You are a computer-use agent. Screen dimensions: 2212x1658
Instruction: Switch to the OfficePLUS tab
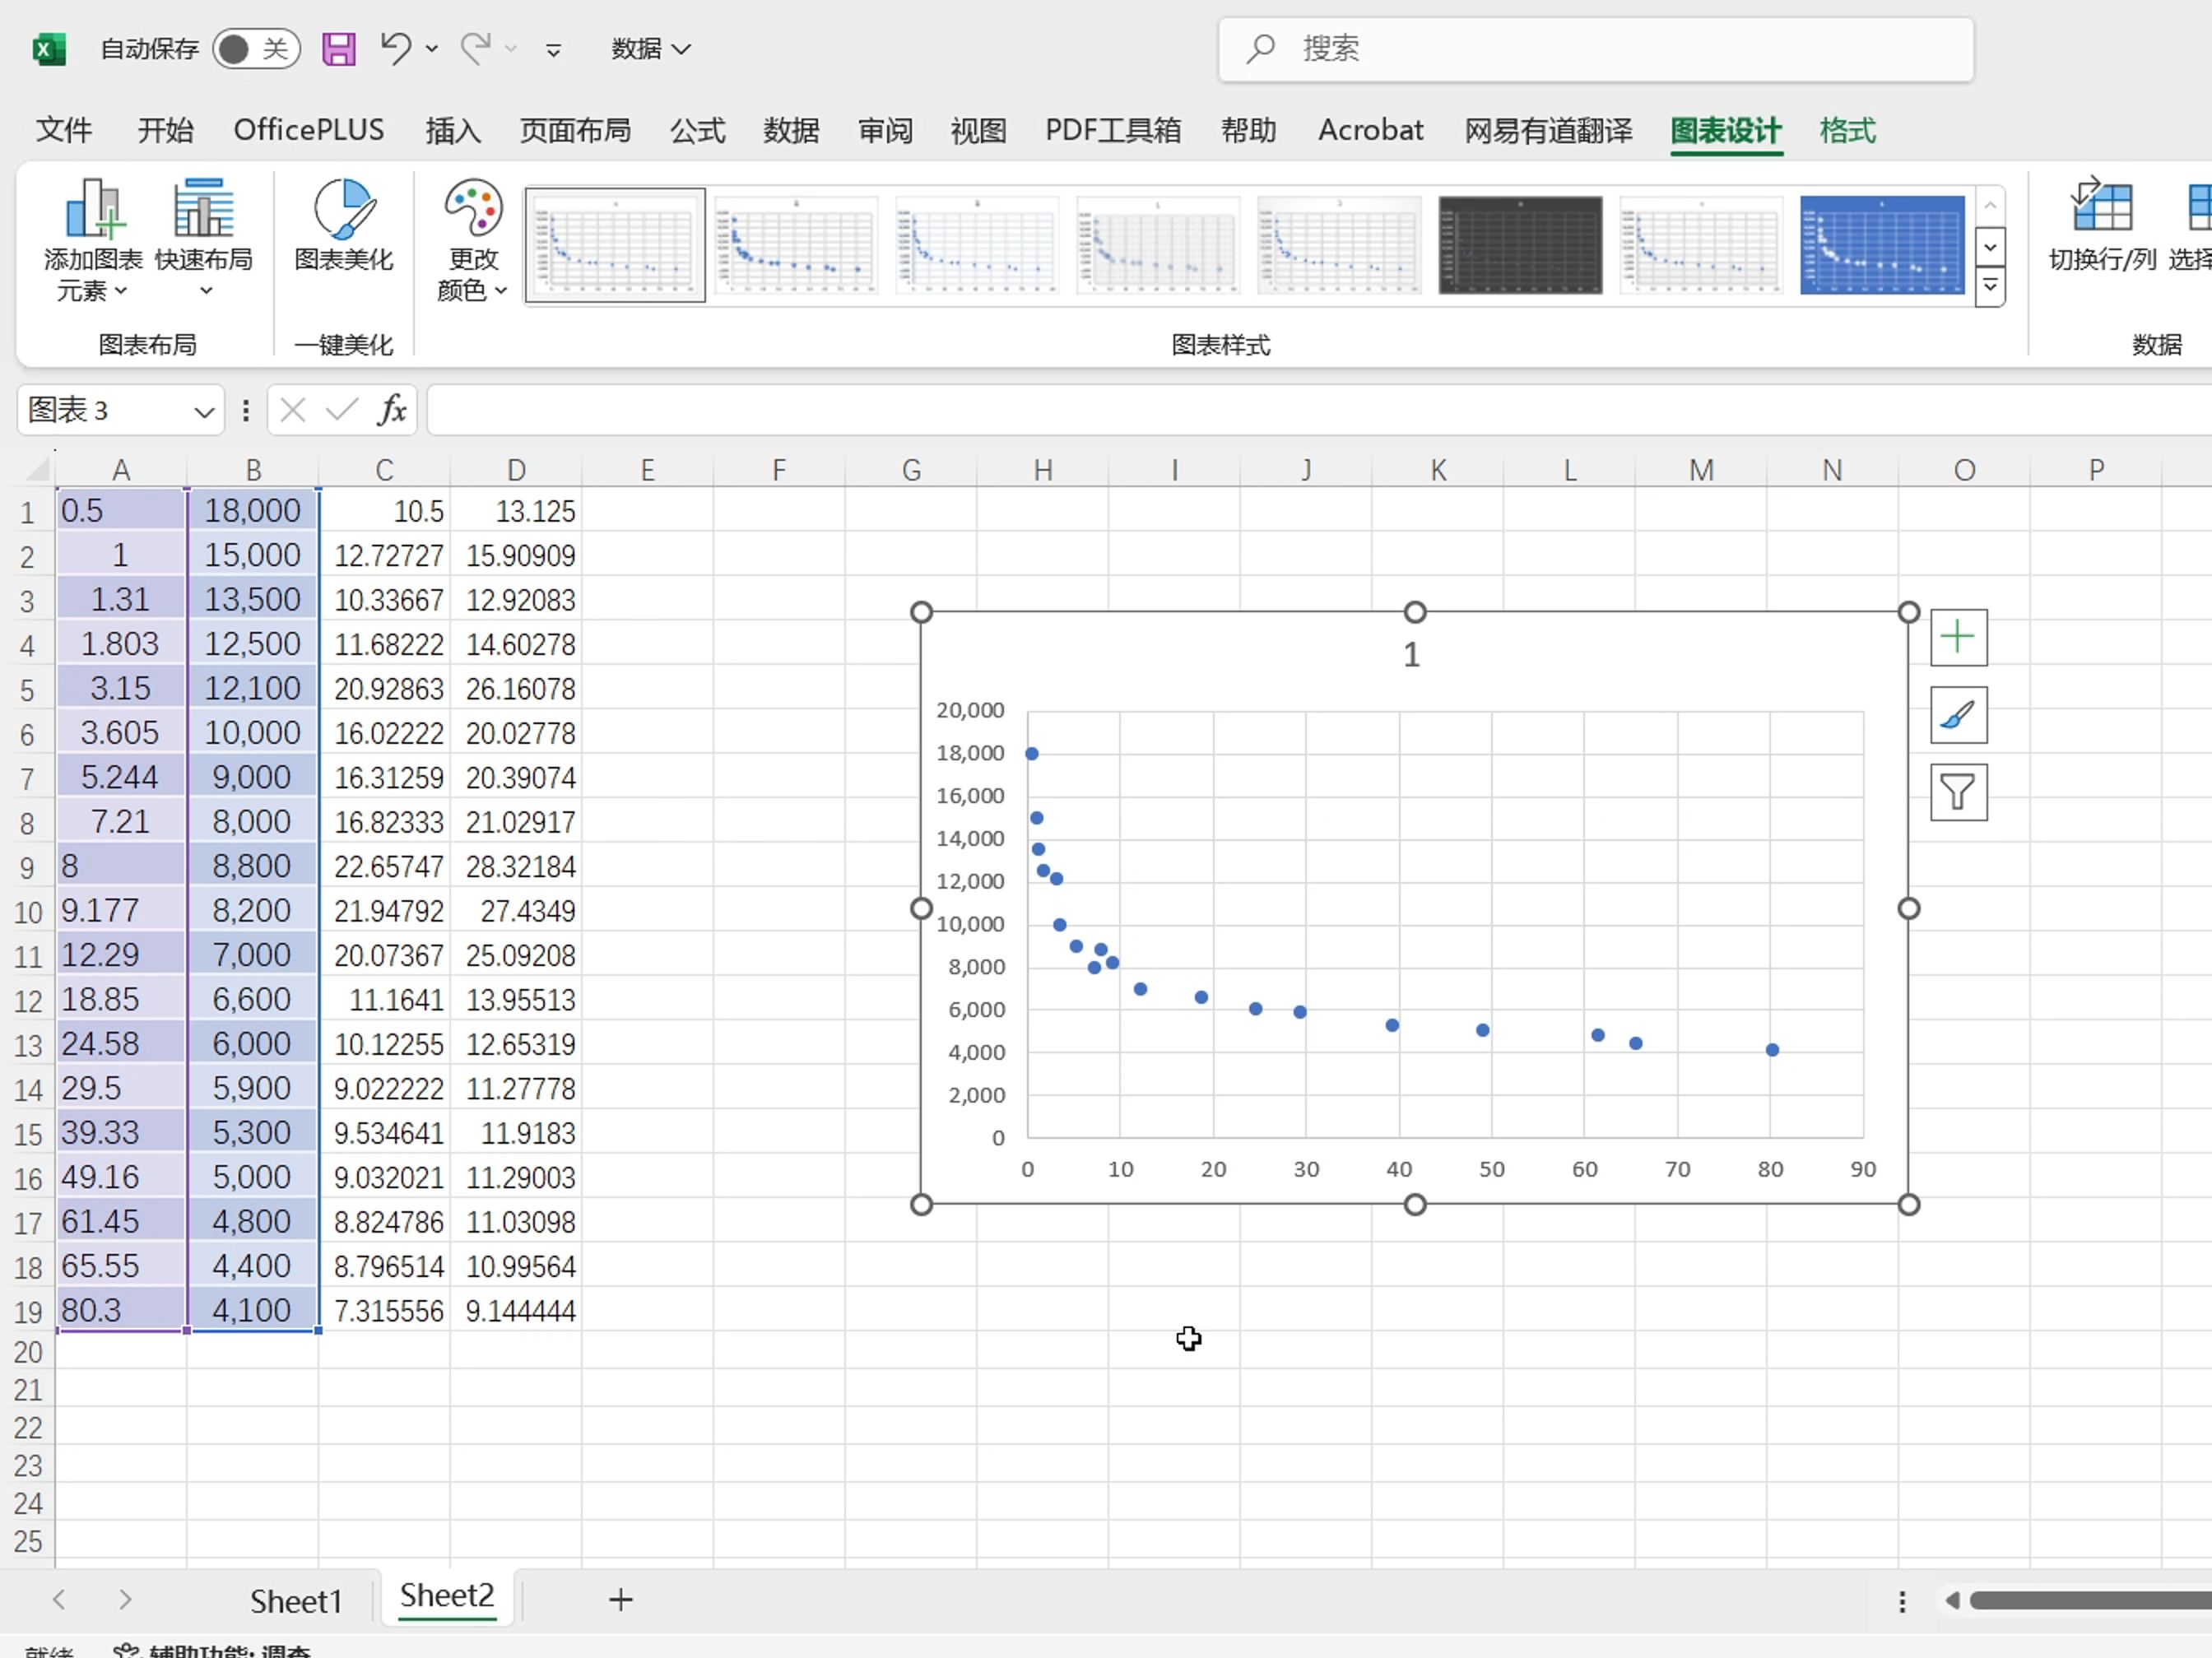tap(309, 130)
